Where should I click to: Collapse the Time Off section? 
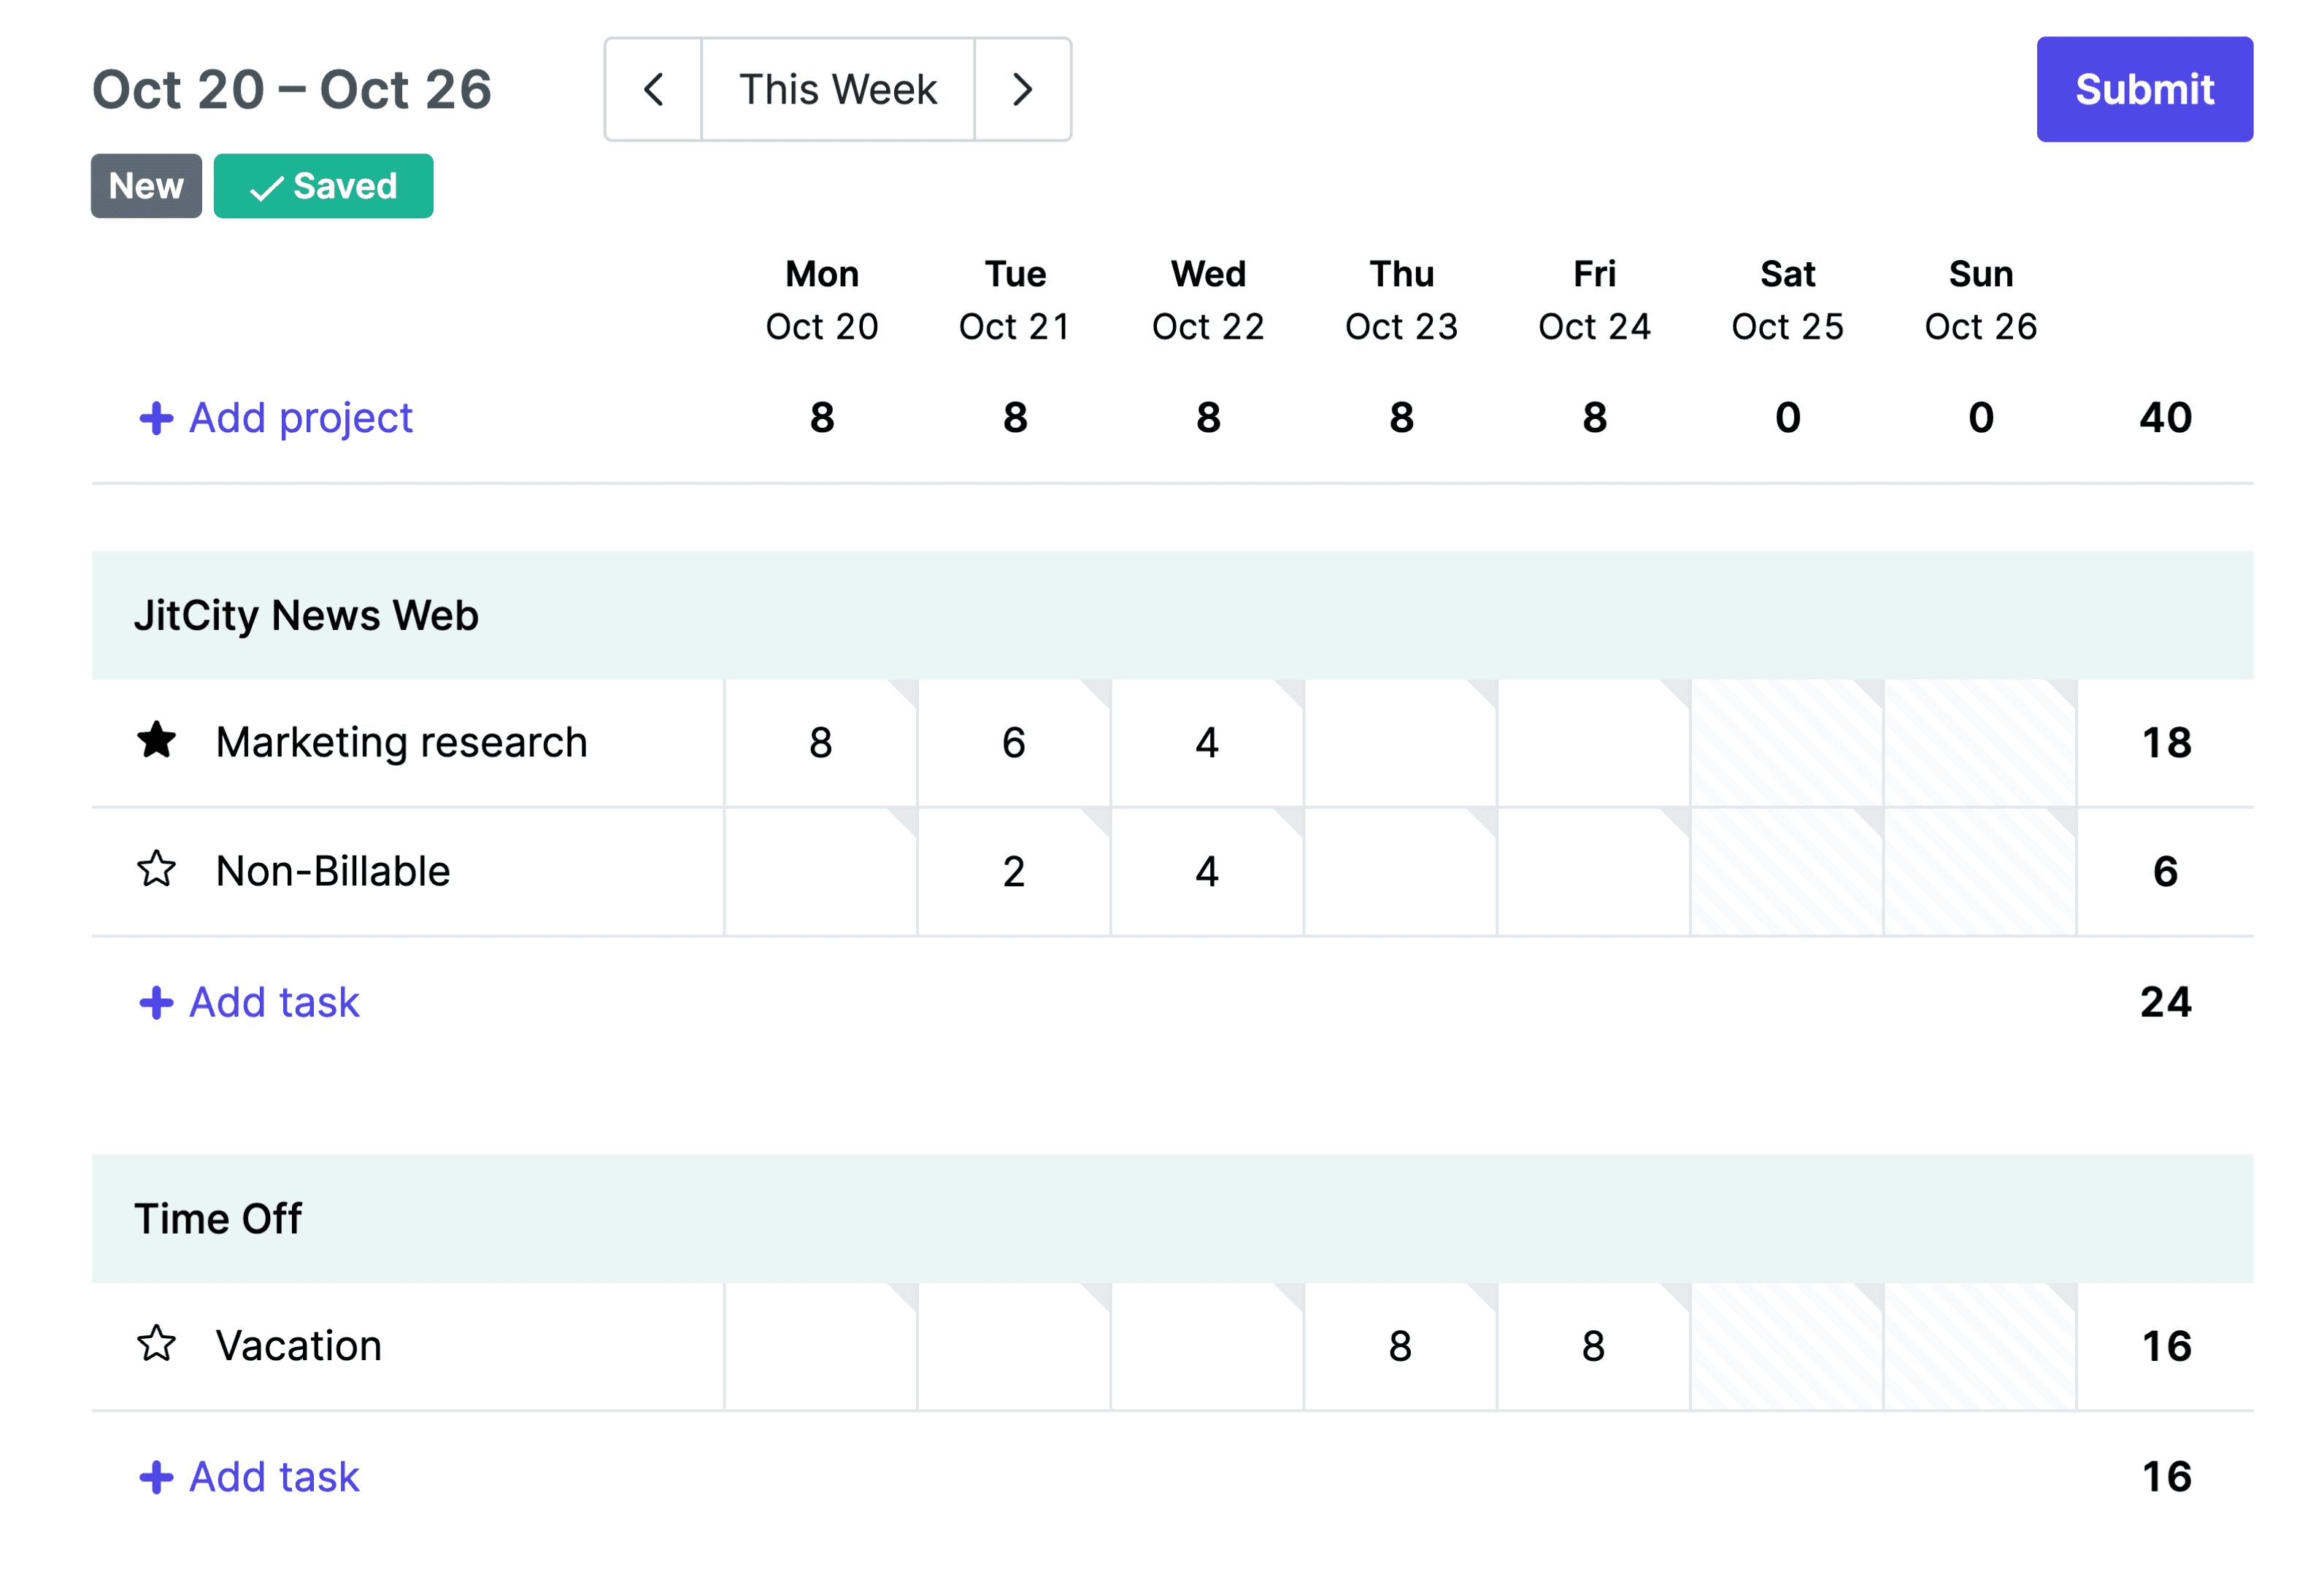coord(218,1218)
